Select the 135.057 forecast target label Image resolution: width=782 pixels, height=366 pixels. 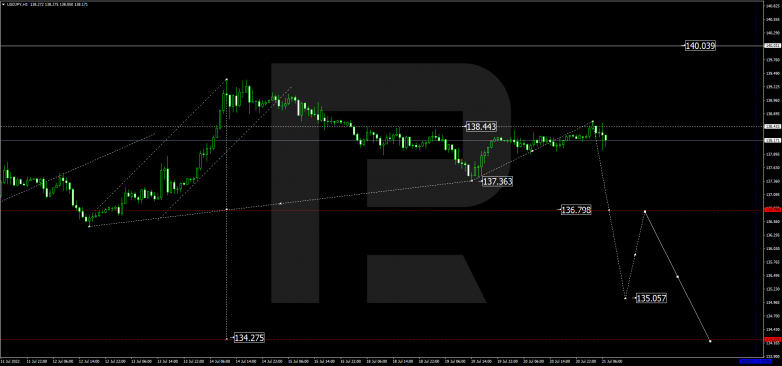click(x=651, y=298)
